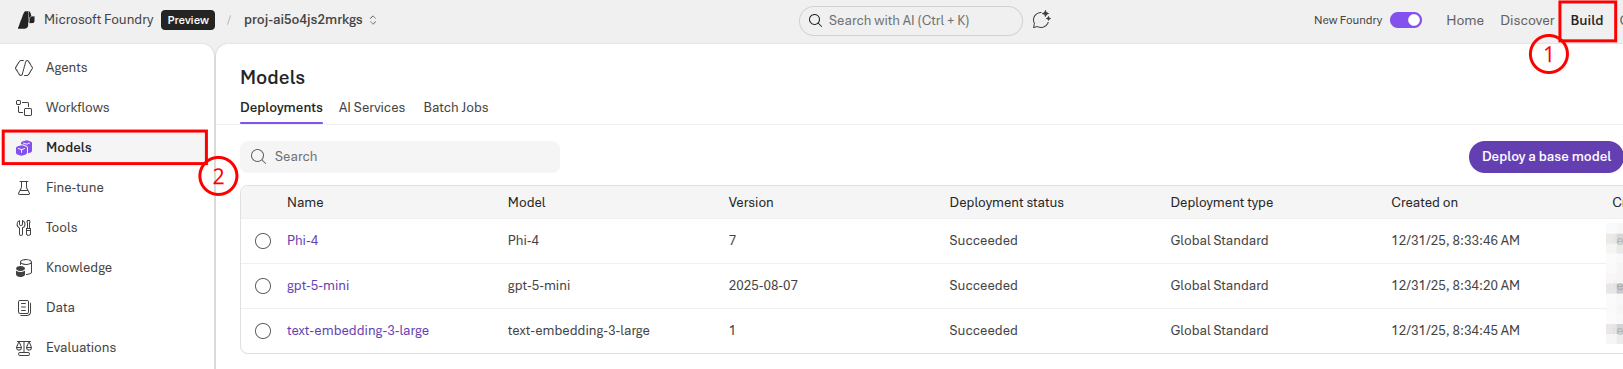Viewport: 1623px width, 369px height.
Task: Click the Evaluations scale icon
Action: (24, 347)
